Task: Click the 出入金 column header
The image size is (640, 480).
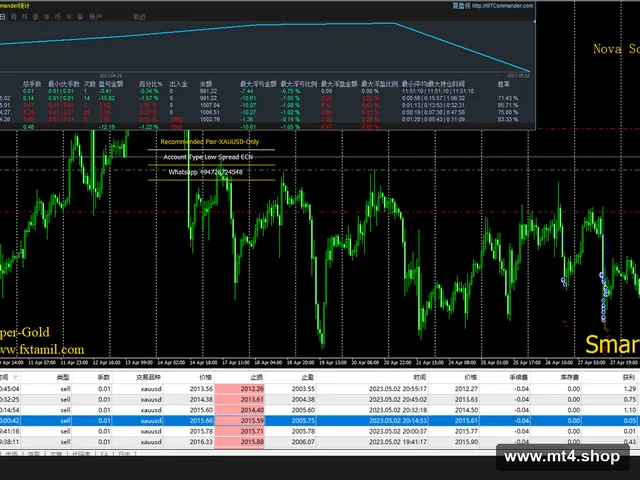Action: (178, 84)
